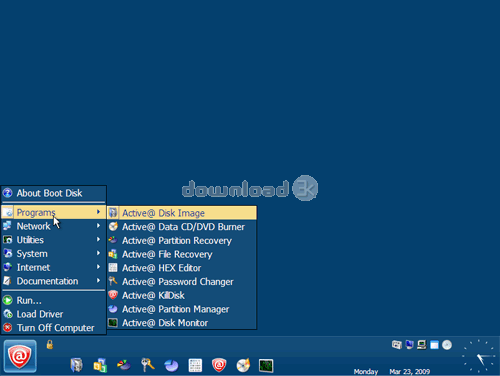
Task: Select Turn Off Computer
Action: [x=53, y=328]
